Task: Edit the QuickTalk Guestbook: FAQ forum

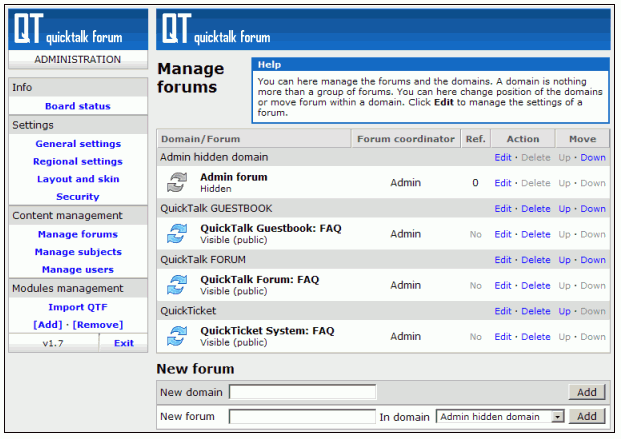Action: coord(502,234)
